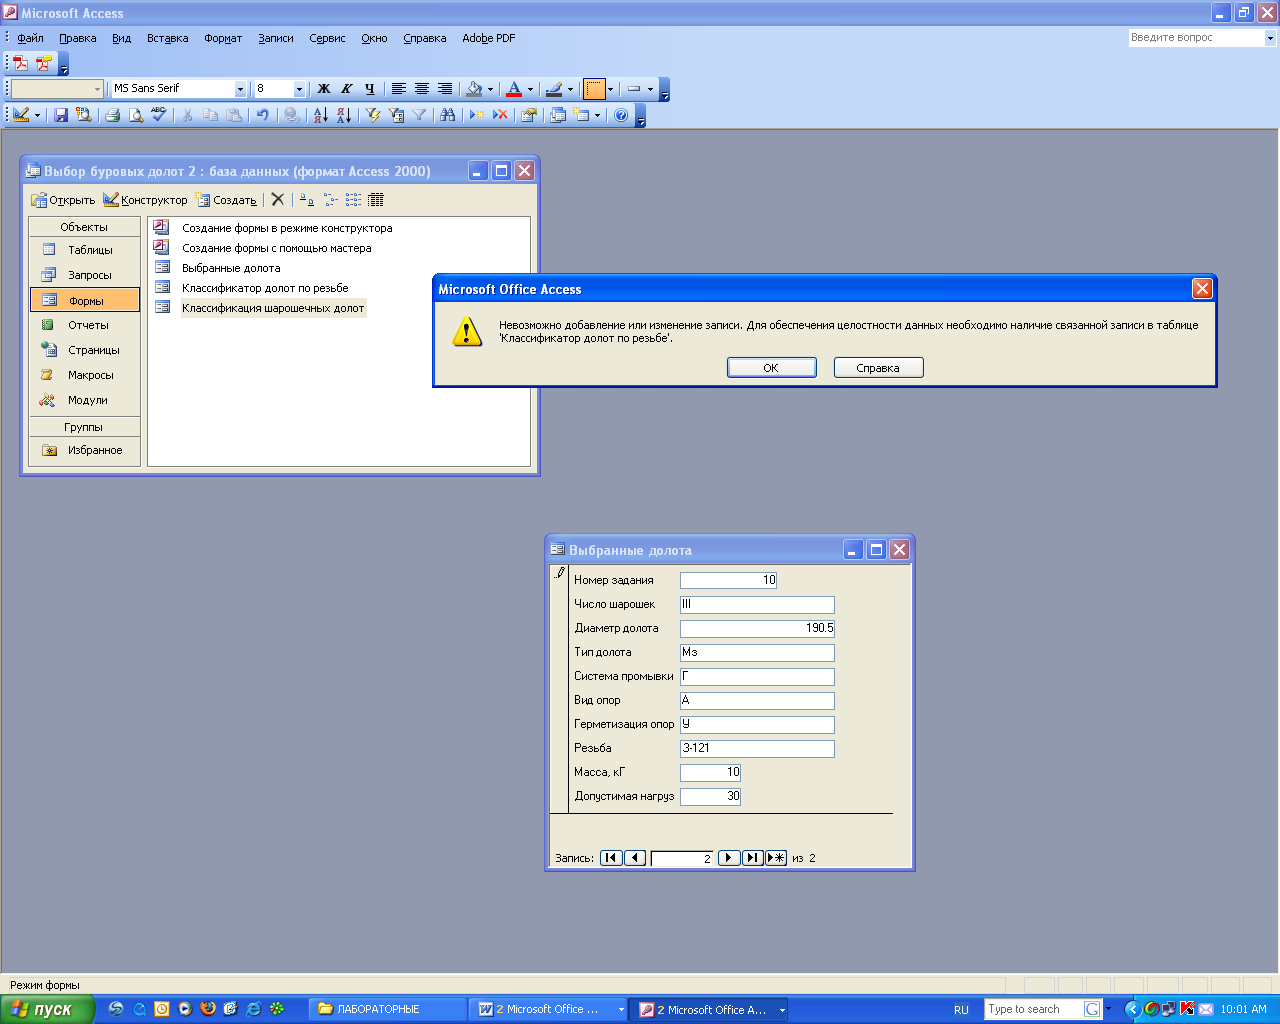Open the Сервис menu
Screen dimensions: 1280x1024
pyautogui.click(x=327, y=38)
